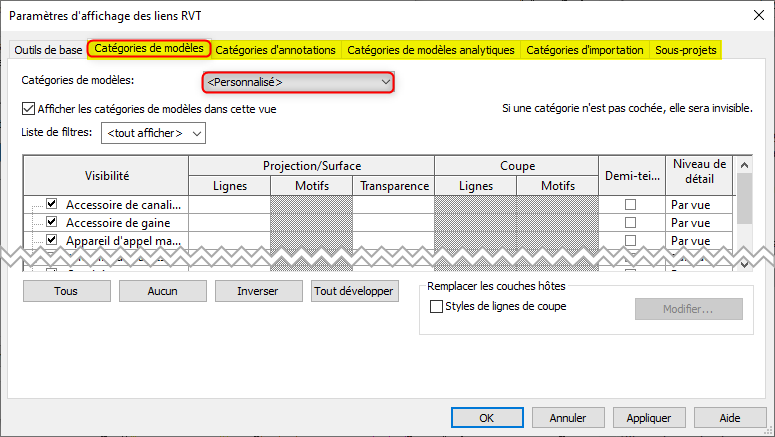
Task: Go to the Catégories d'importation tab
Action: 584,50
